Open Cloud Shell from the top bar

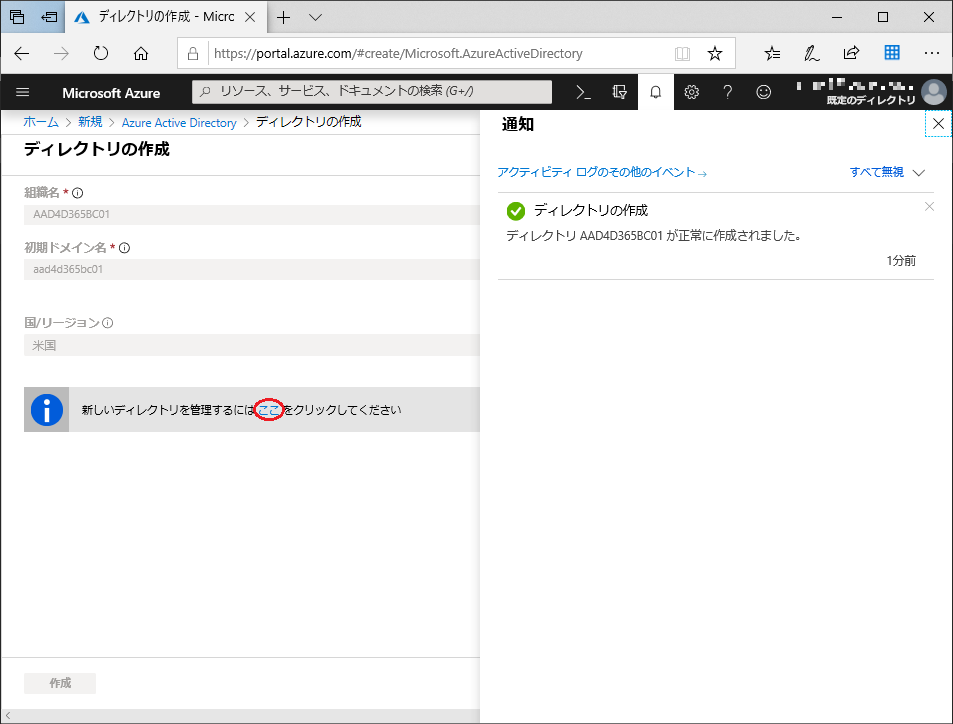583,92
